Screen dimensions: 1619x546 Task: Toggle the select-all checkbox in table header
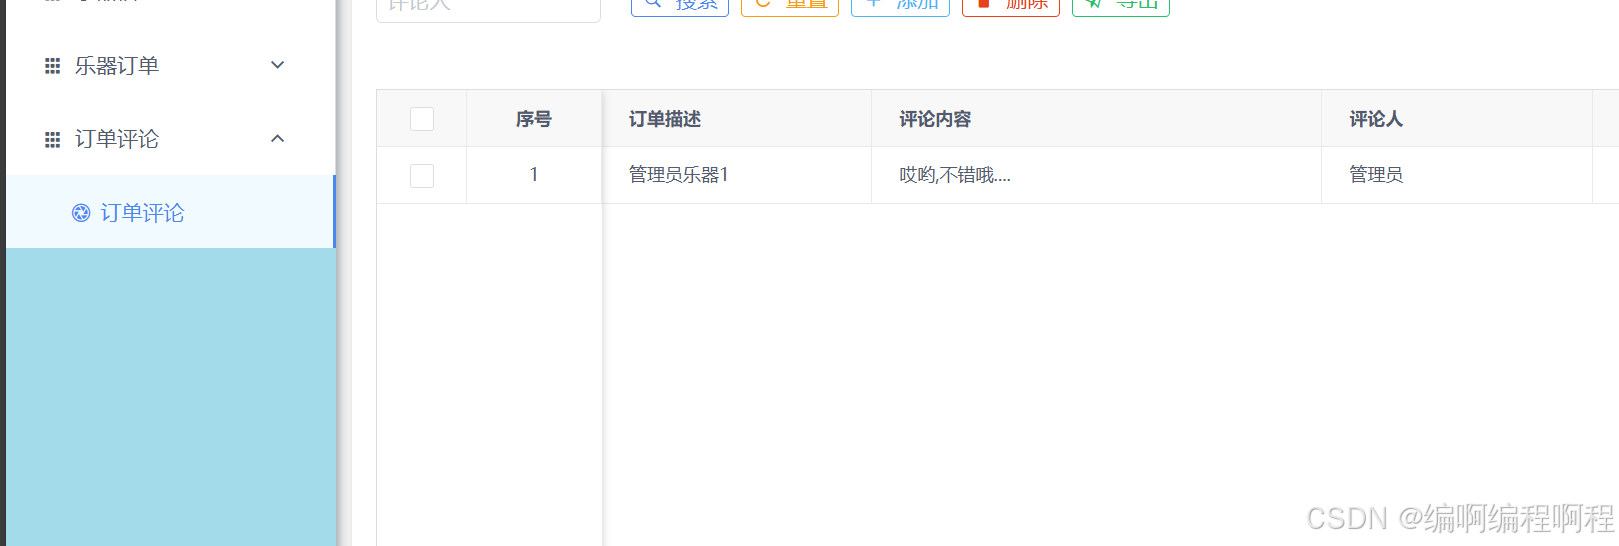422,119
